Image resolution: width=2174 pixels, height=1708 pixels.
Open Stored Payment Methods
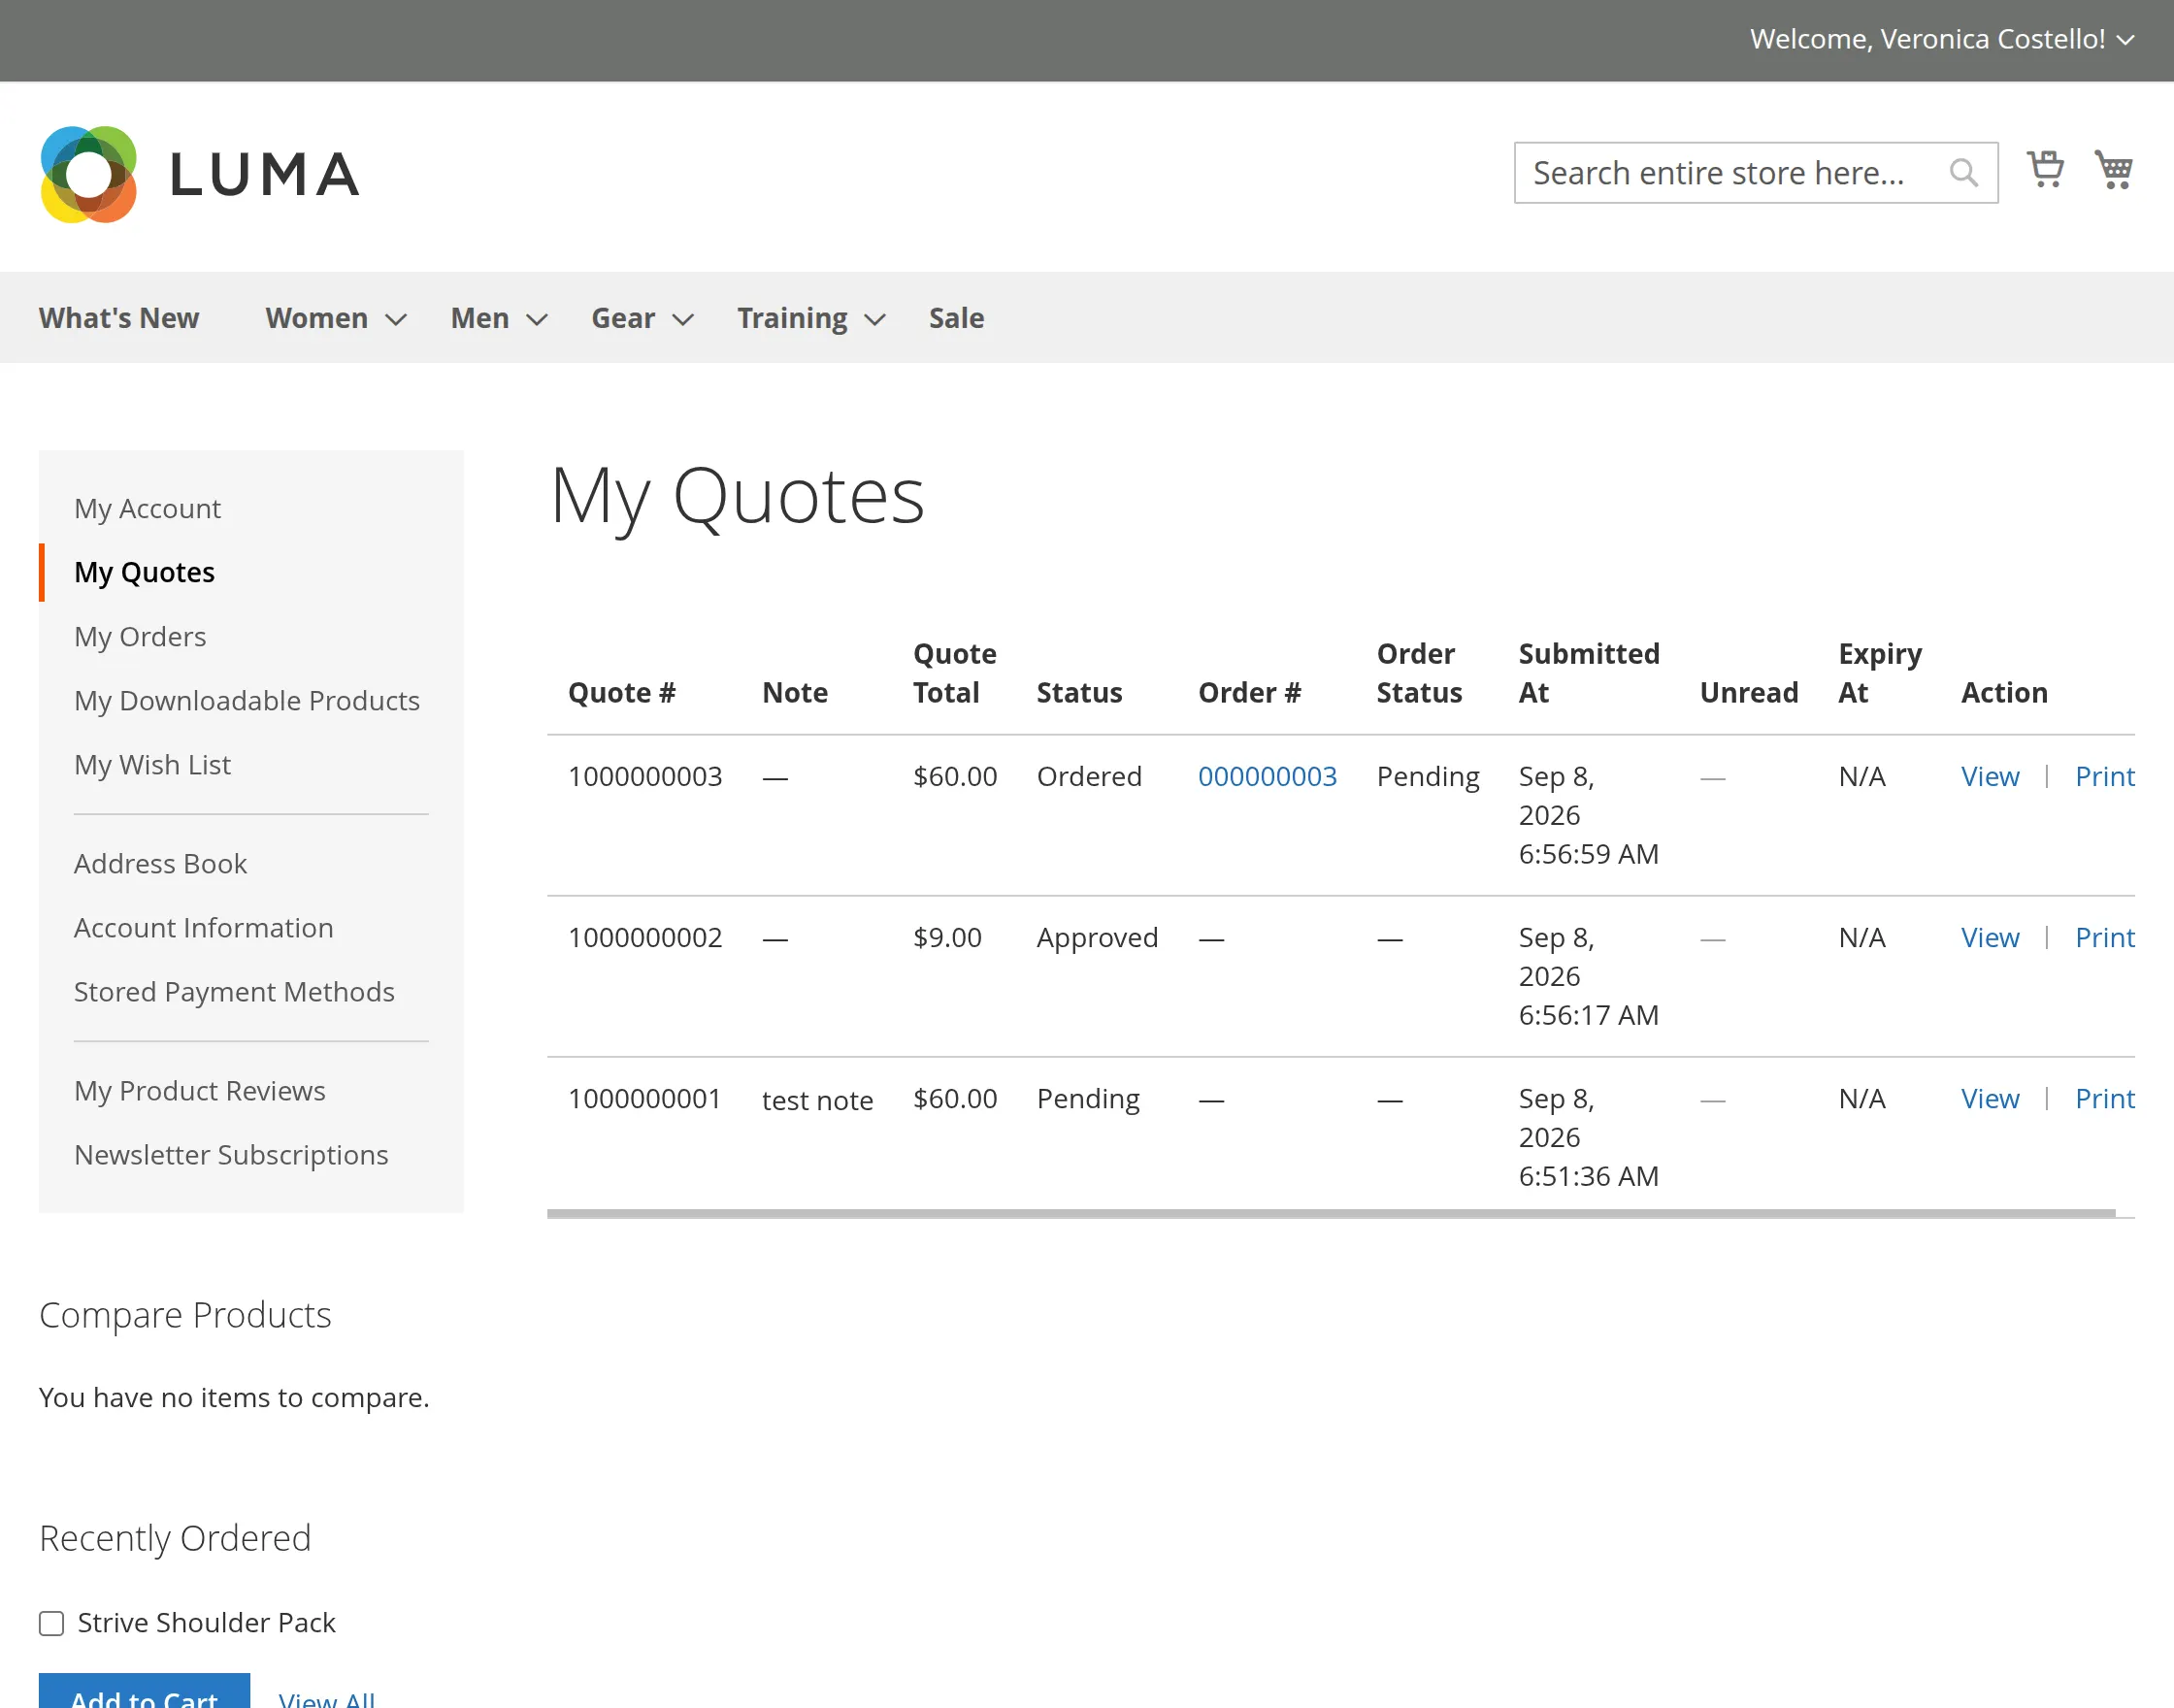(234, 991)
